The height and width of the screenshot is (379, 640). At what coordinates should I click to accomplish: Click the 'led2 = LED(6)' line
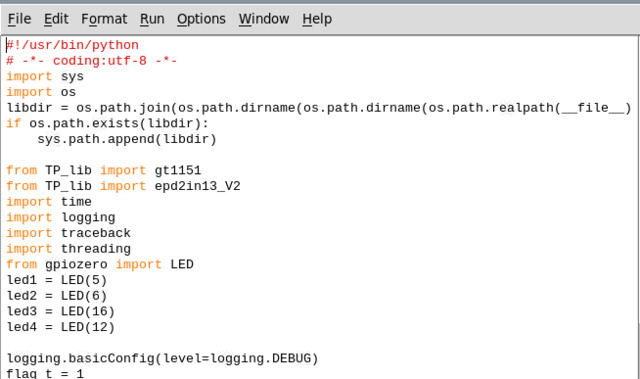(x=57, y=296)
